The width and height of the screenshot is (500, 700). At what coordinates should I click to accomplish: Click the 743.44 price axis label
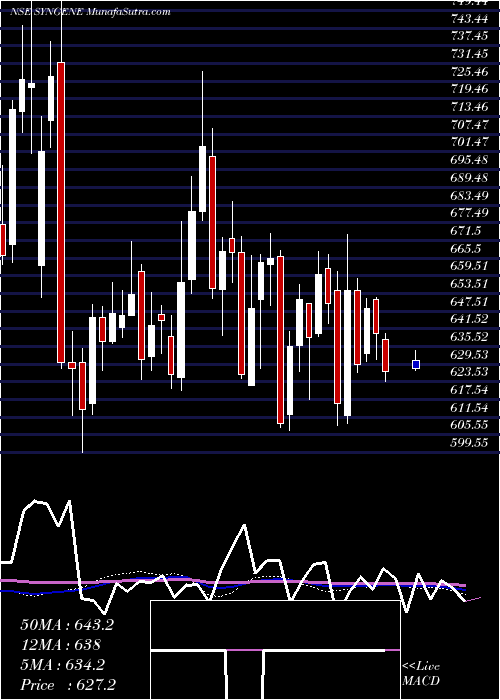[470, 18]
